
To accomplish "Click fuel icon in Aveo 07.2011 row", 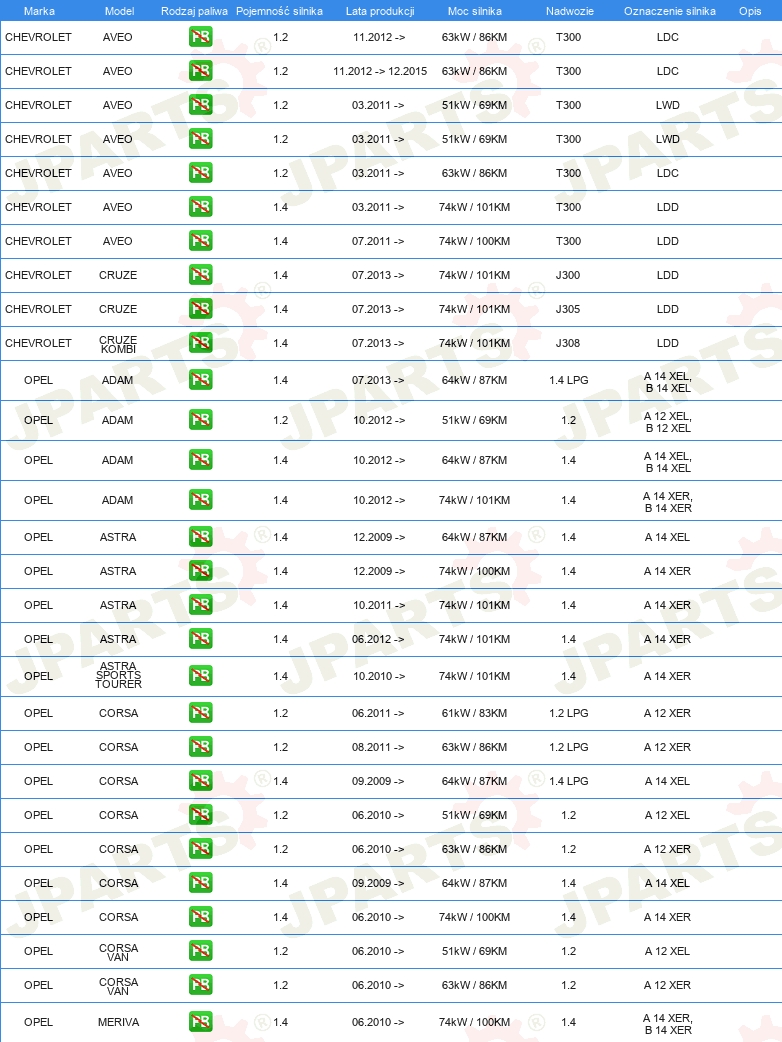I will [x=201, y=241].
